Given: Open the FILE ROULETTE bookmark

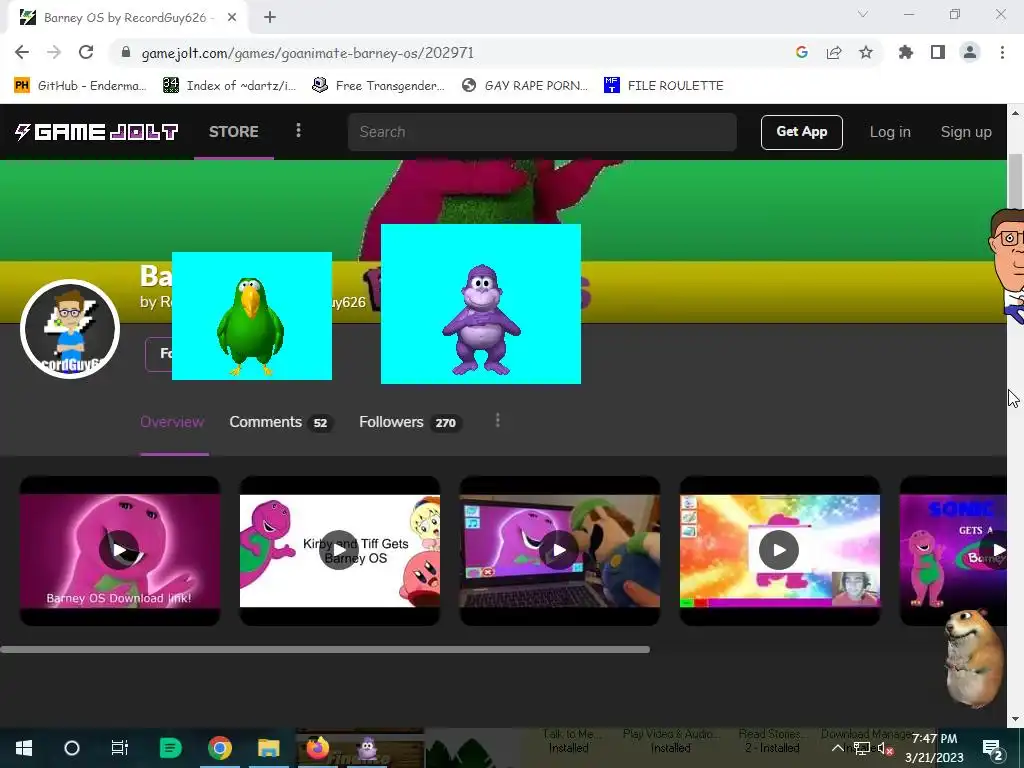Looking at the screenshot, I should [x=664, y=86].
